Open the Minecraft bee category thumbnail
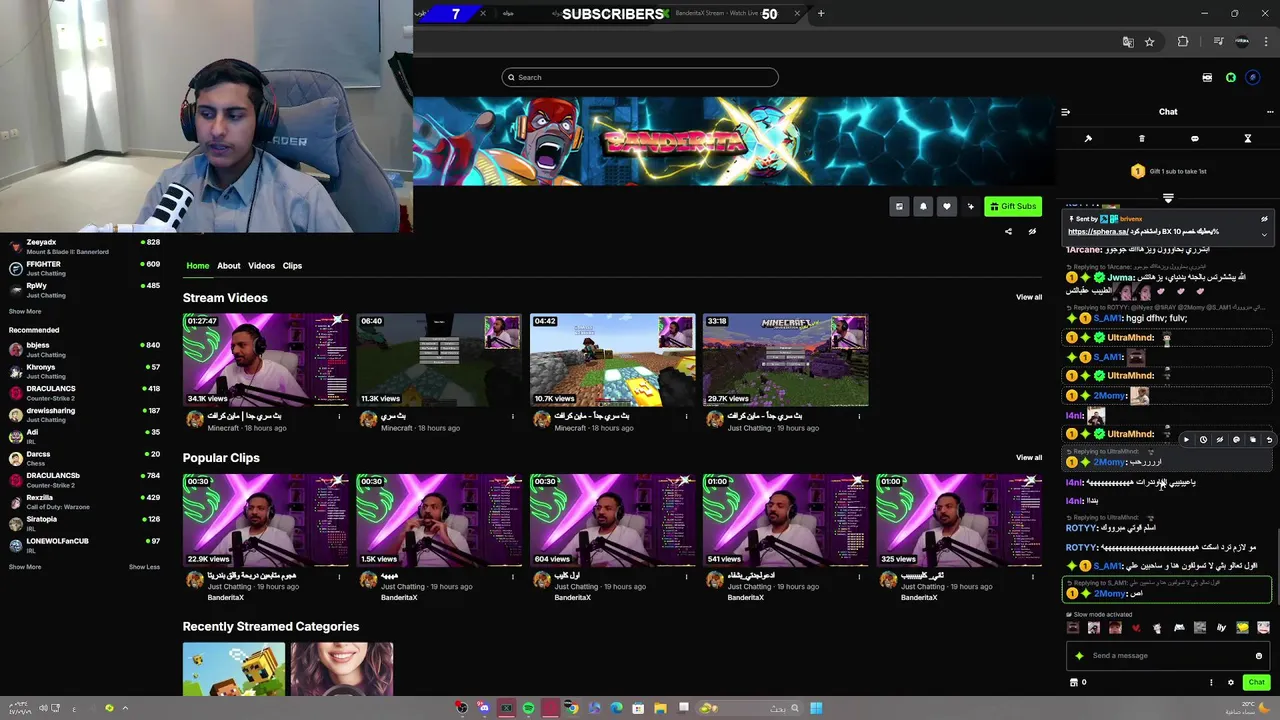Viewport: 1280px width, 720px height. pos(234,669)
